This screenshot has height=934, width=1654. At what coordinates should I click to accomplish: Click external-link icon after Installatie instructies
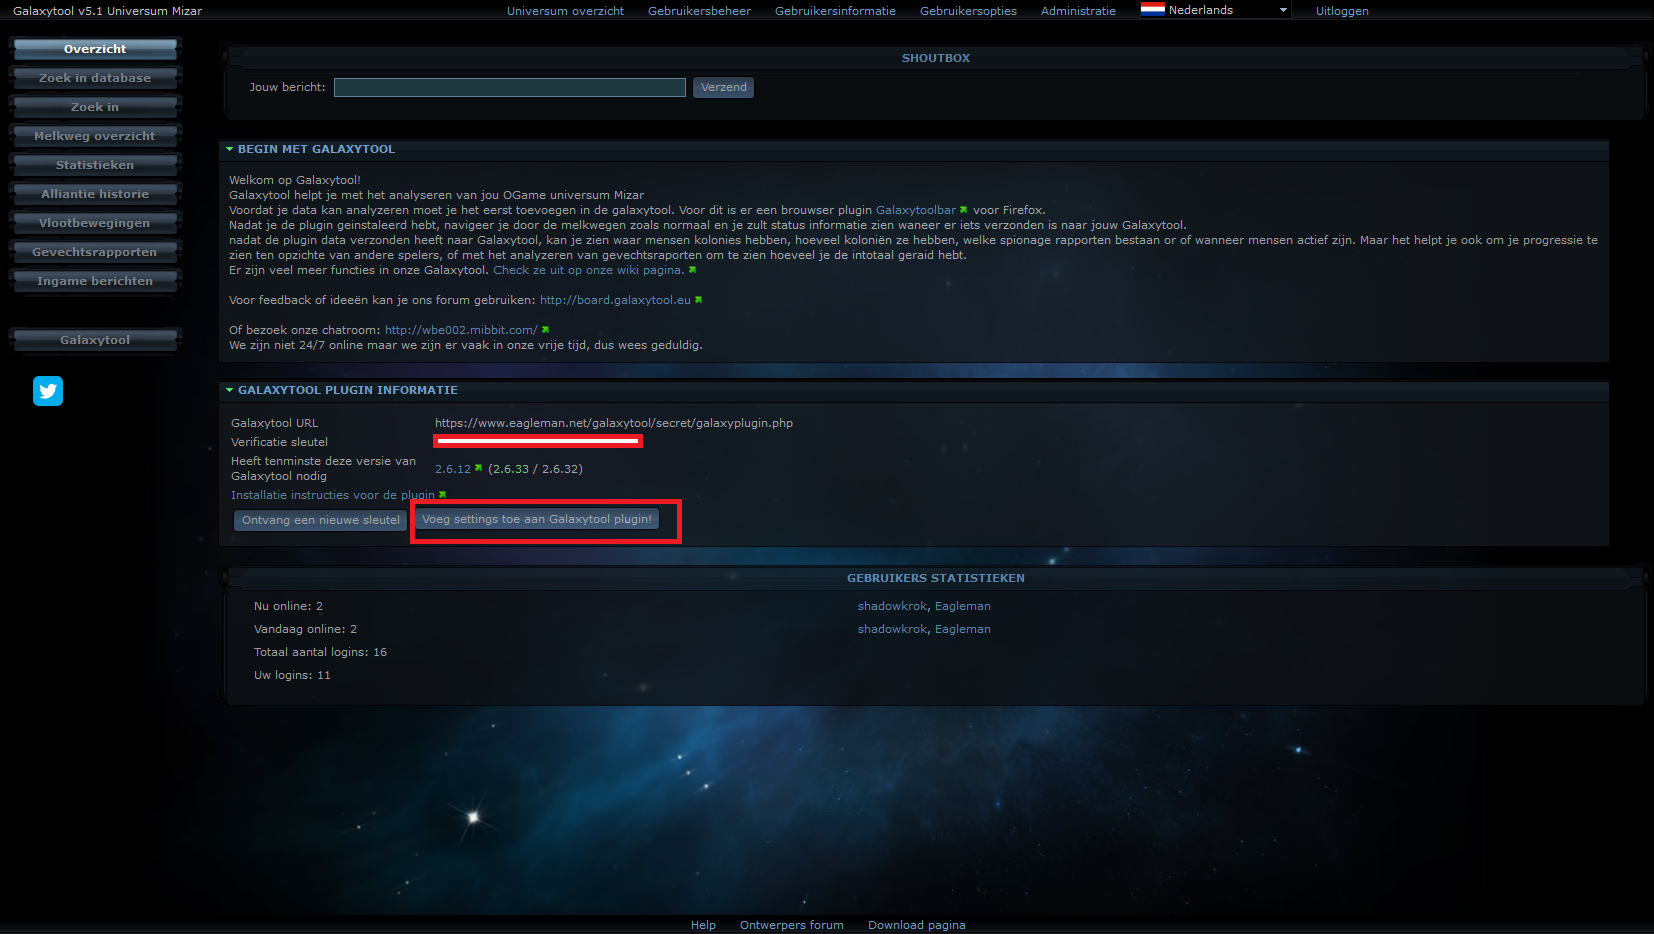coord(442,495)
